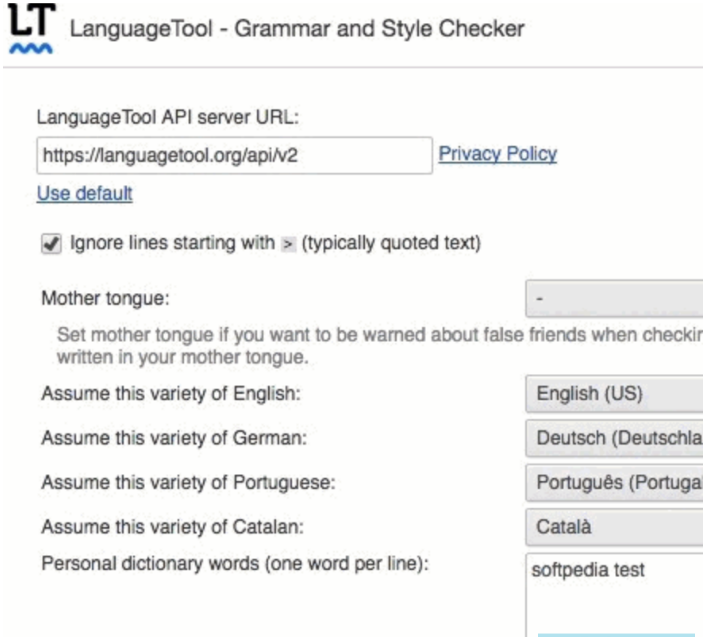Expand the Català variety dropdown
This screenshot has height=637, width=705.
[614, 527]
